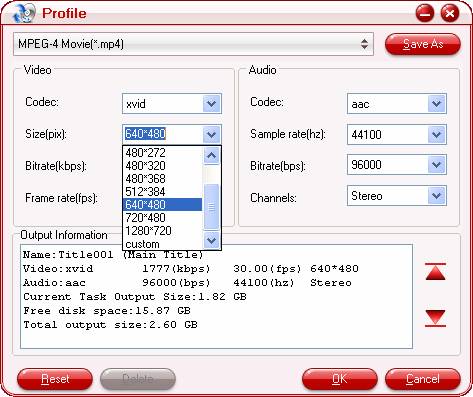Expand the Sample rate 44100 dropdown

pos(436,134)
